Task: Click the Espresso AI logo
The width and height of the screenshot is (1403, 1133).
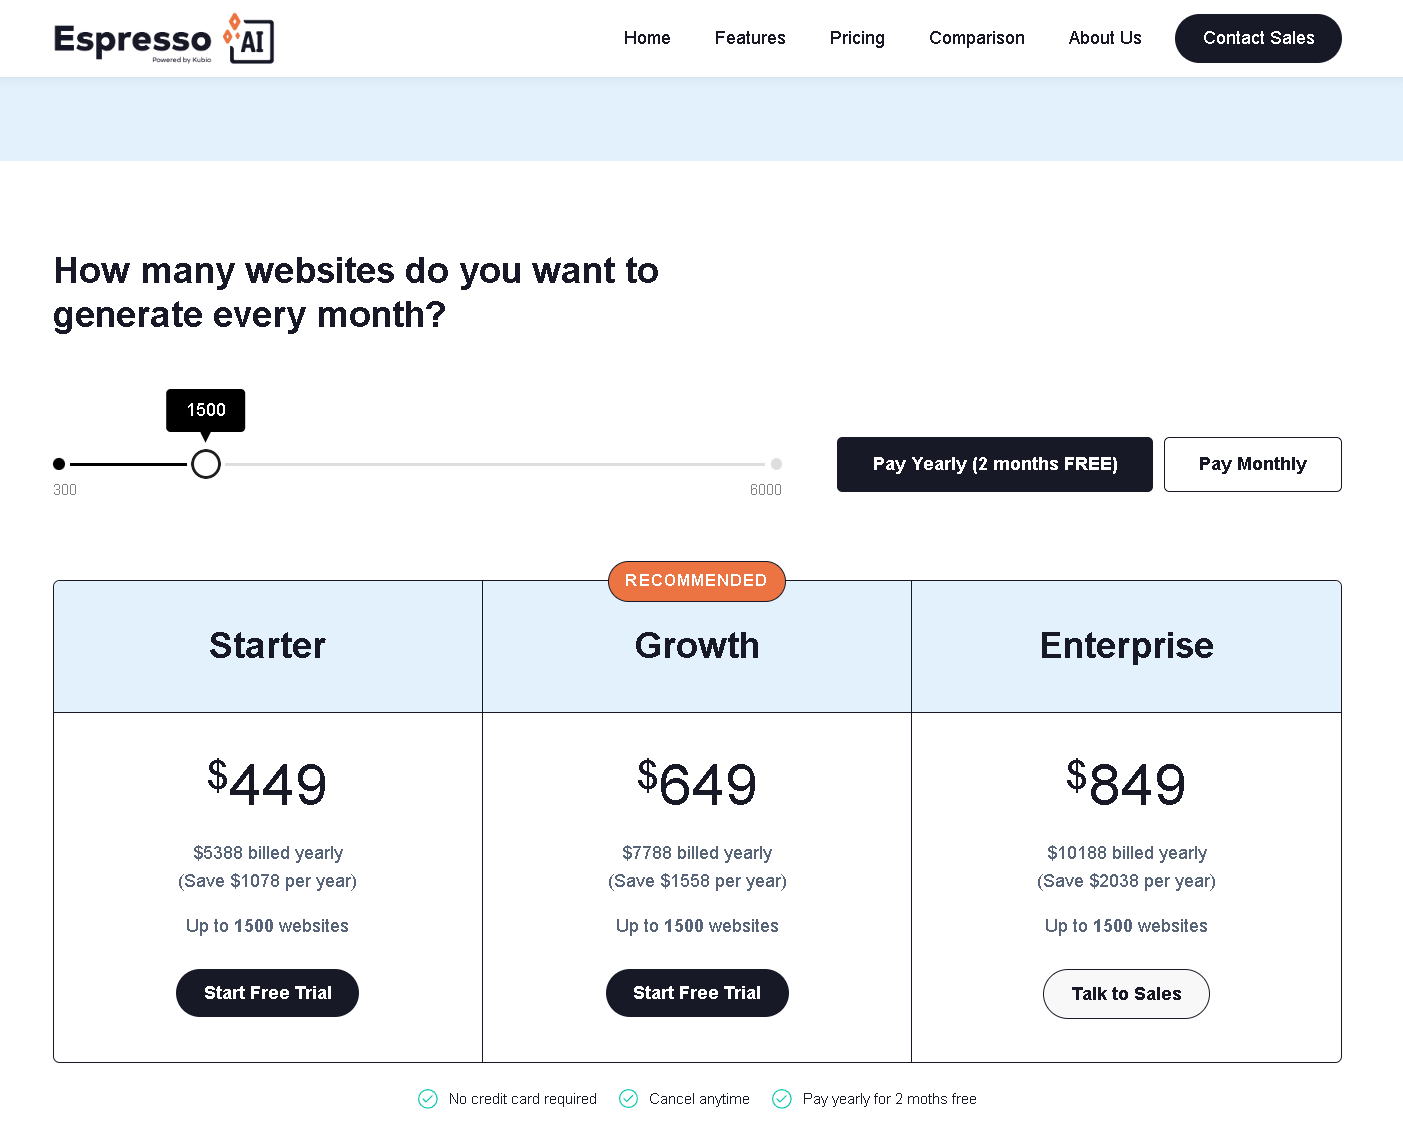Action: (x=163, y=39)
